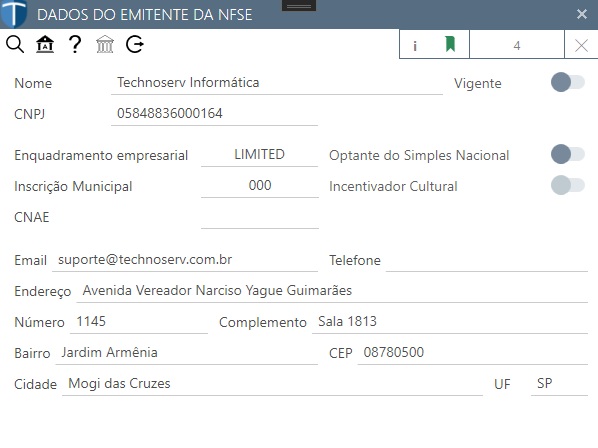Click the 'Incentivador Cultural' label
The height and width of the screenshot is (448, 598).
(393, 186)
